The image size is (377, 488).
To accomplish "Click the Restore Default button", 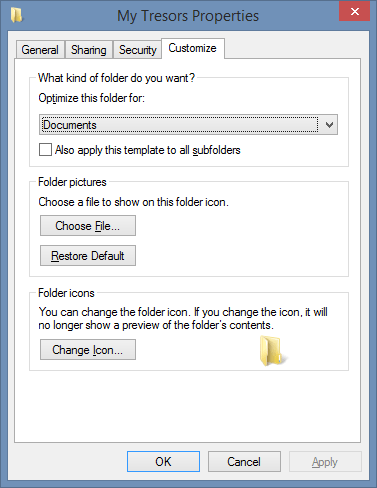I will pos(88,256).
